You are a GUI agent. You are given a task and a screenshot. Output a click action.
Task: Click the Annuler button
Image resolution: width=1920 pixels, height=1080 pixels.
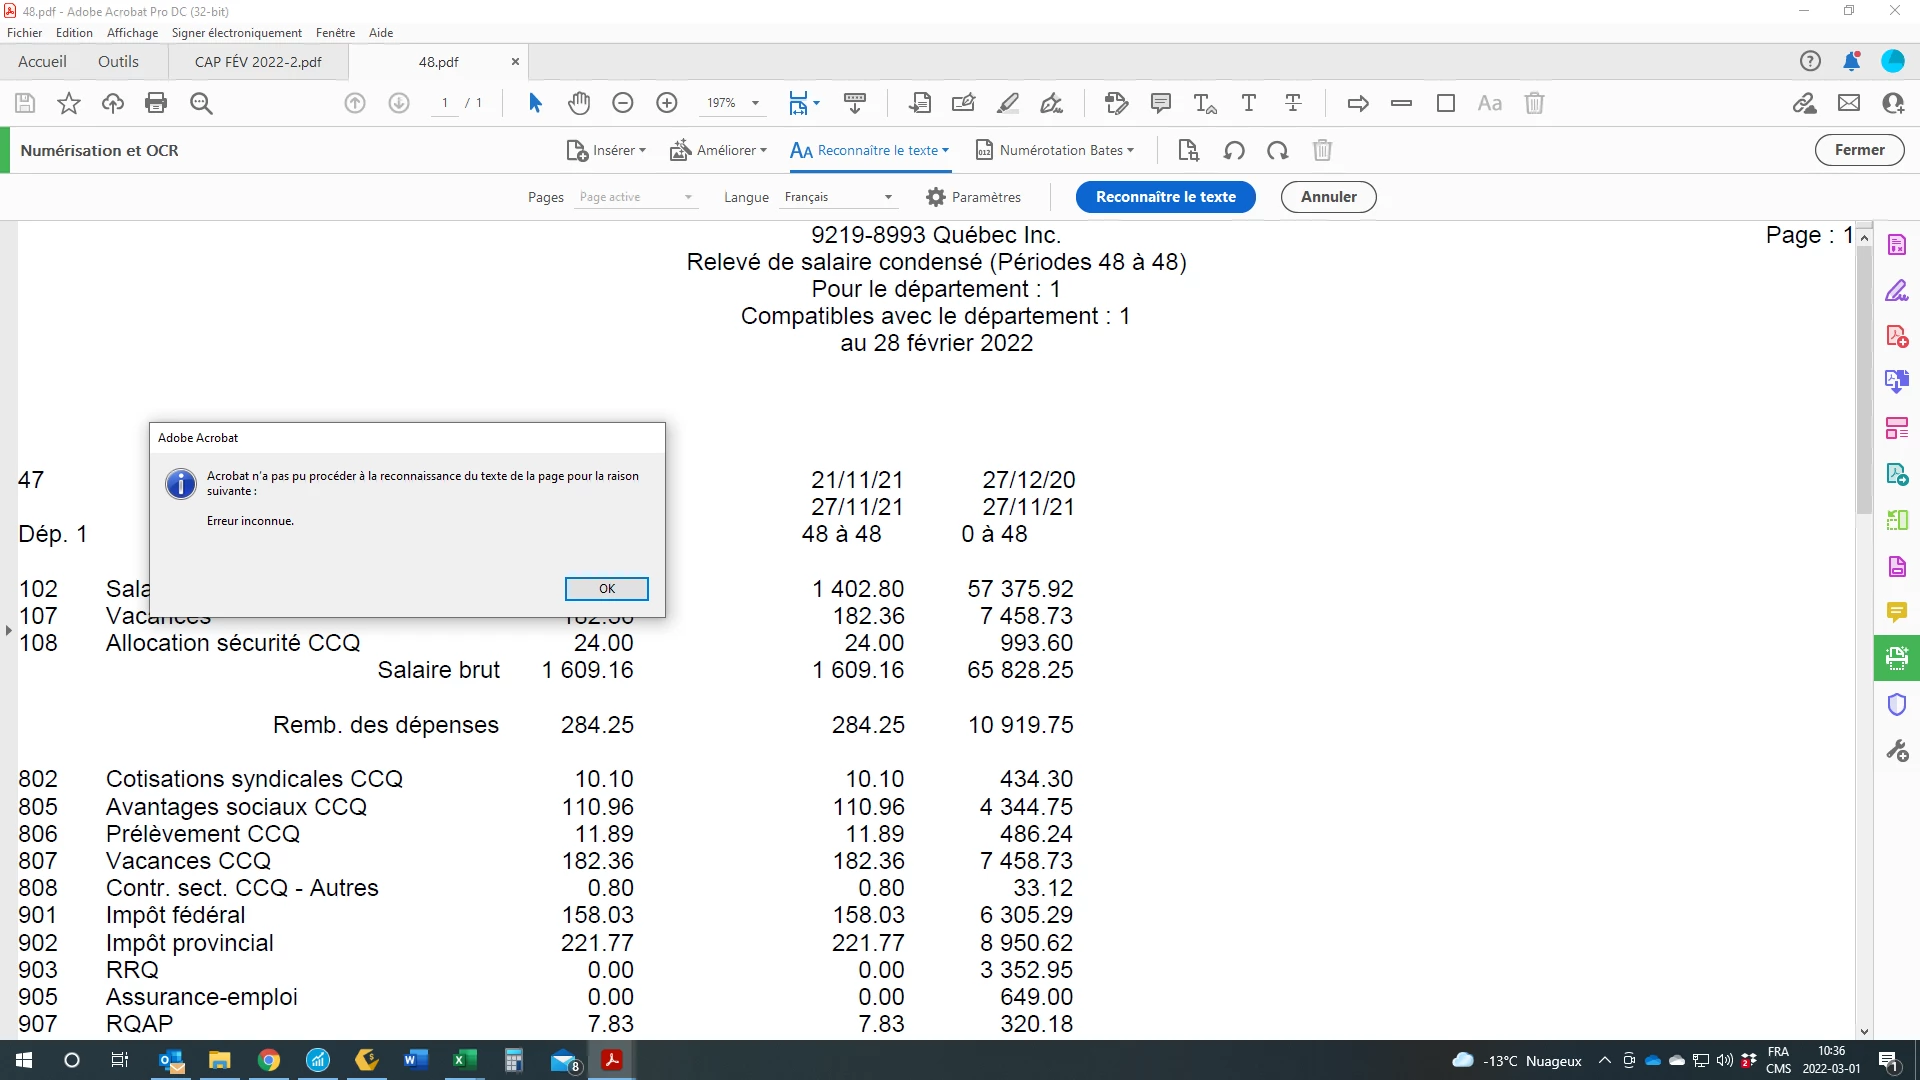1328,197
